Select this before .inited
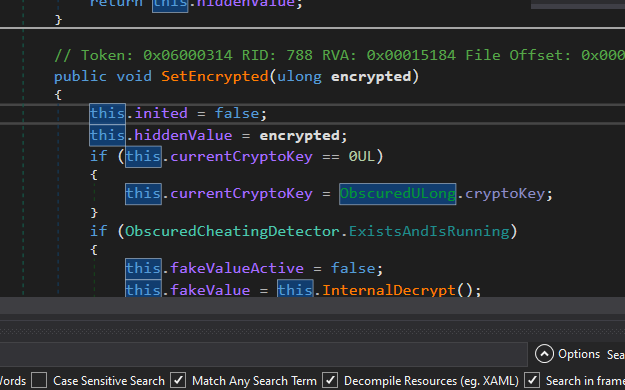Image resolution: width=625 pixels, height=390 pixels. point(108,113)
